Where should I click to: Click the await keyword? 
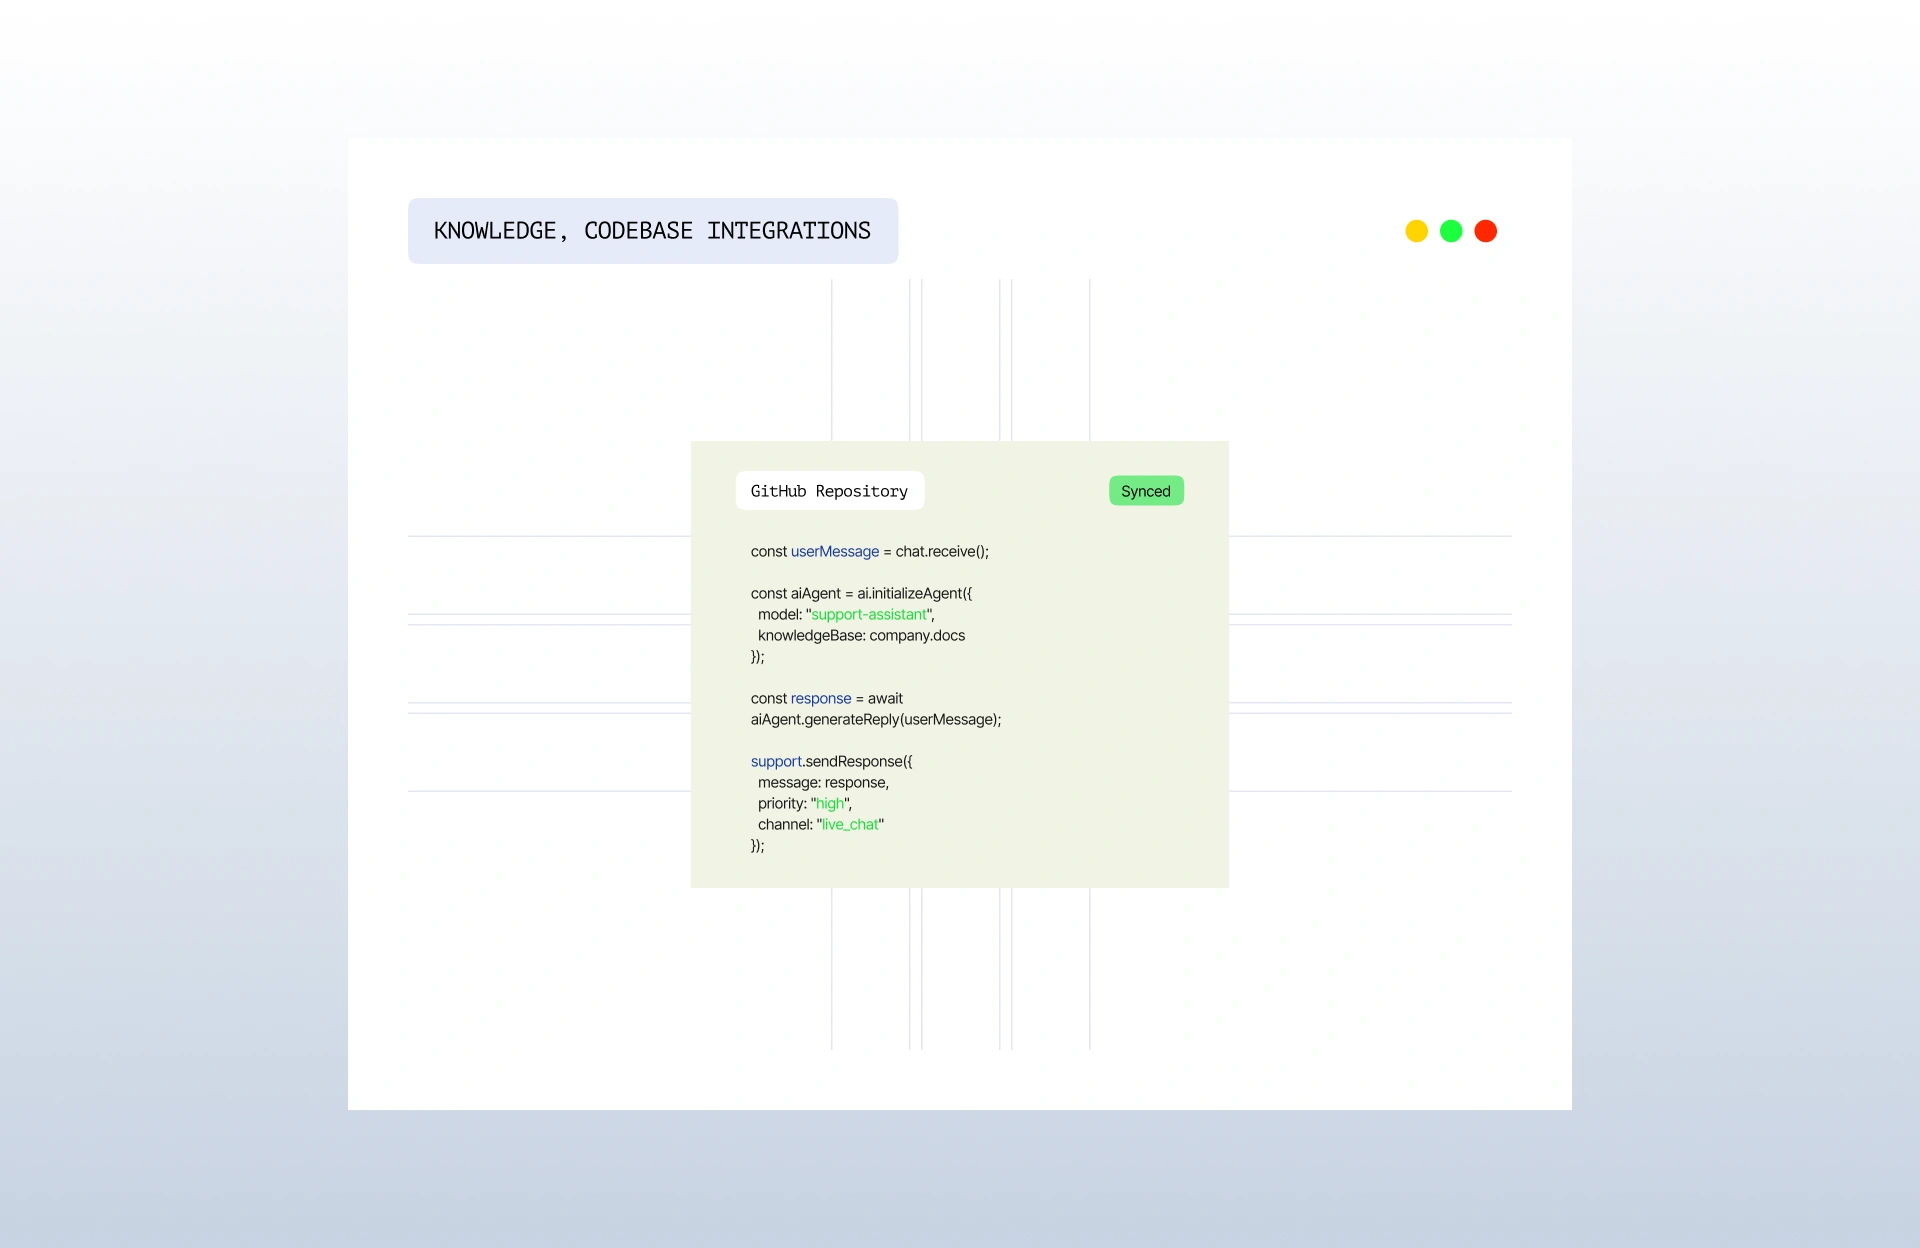[885, 698]
